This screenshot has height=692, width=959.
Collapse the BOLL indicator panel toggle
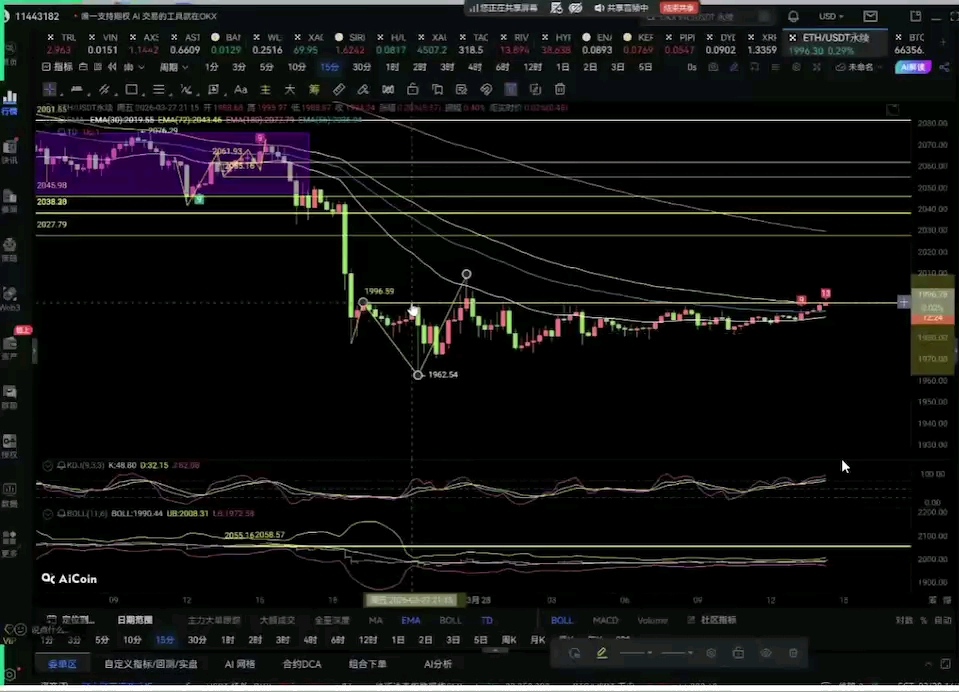click(x=47, y=512)
